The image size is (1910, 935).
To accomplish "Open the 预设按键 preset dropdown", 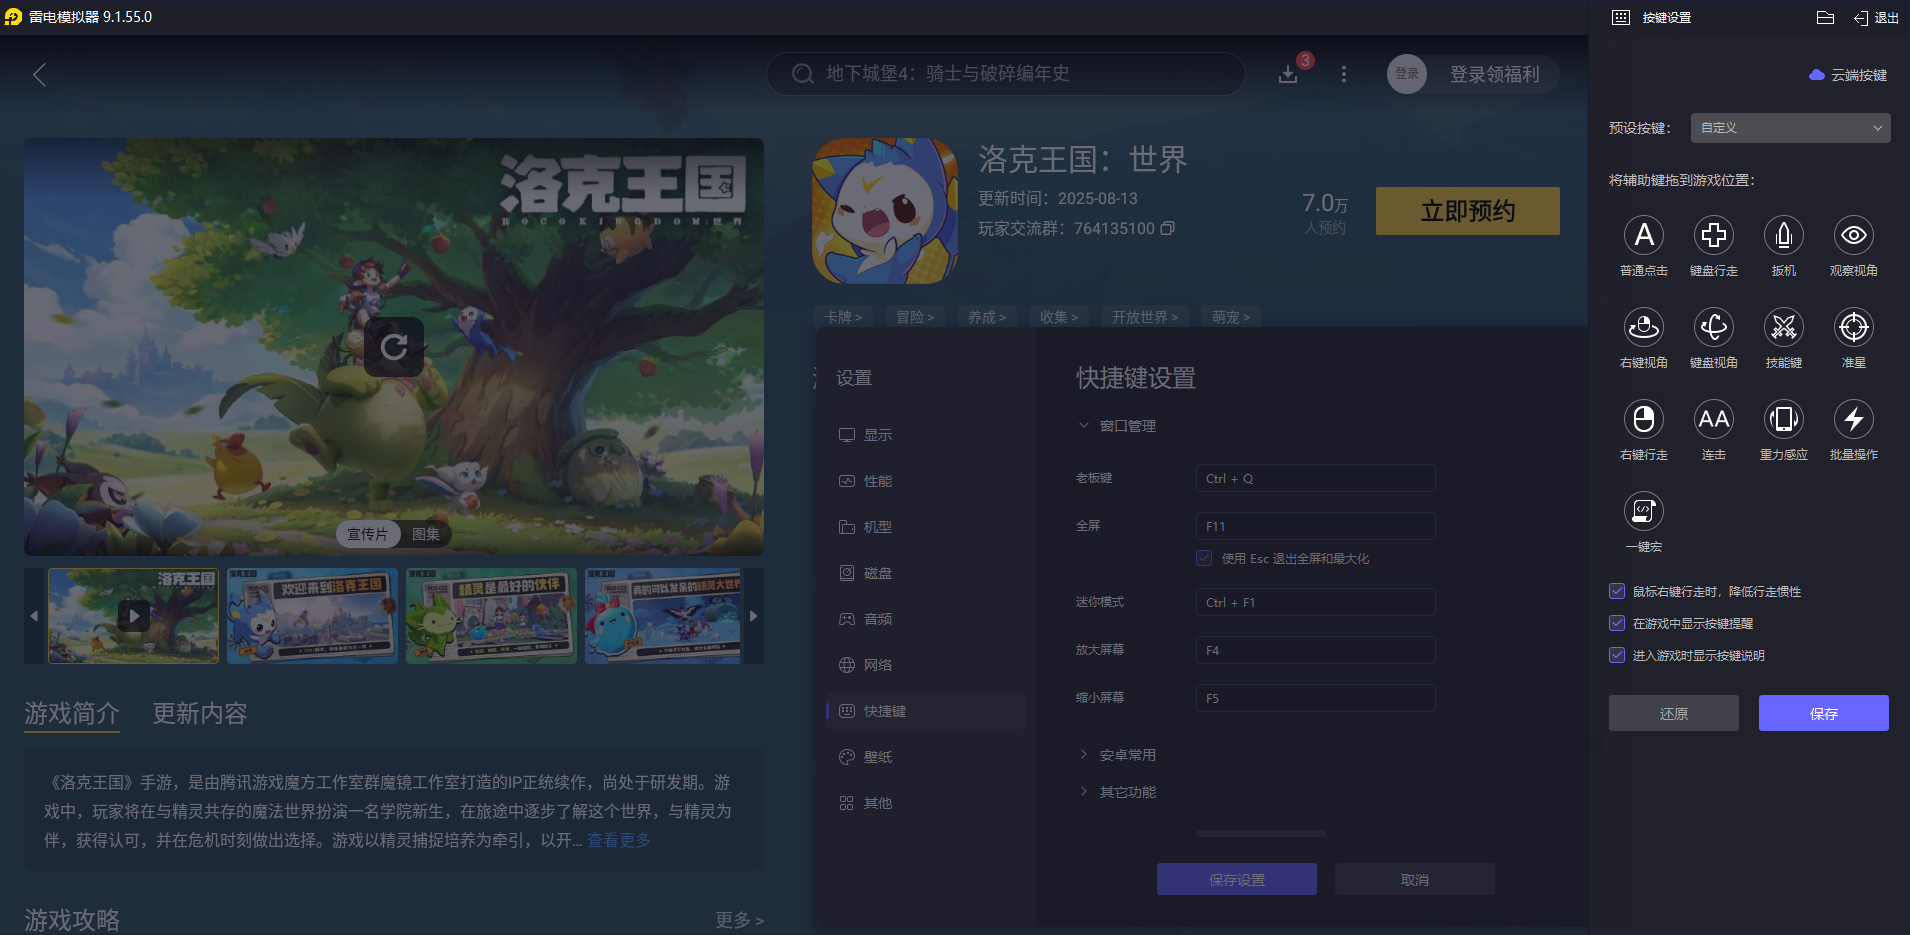I will 1790,128.
